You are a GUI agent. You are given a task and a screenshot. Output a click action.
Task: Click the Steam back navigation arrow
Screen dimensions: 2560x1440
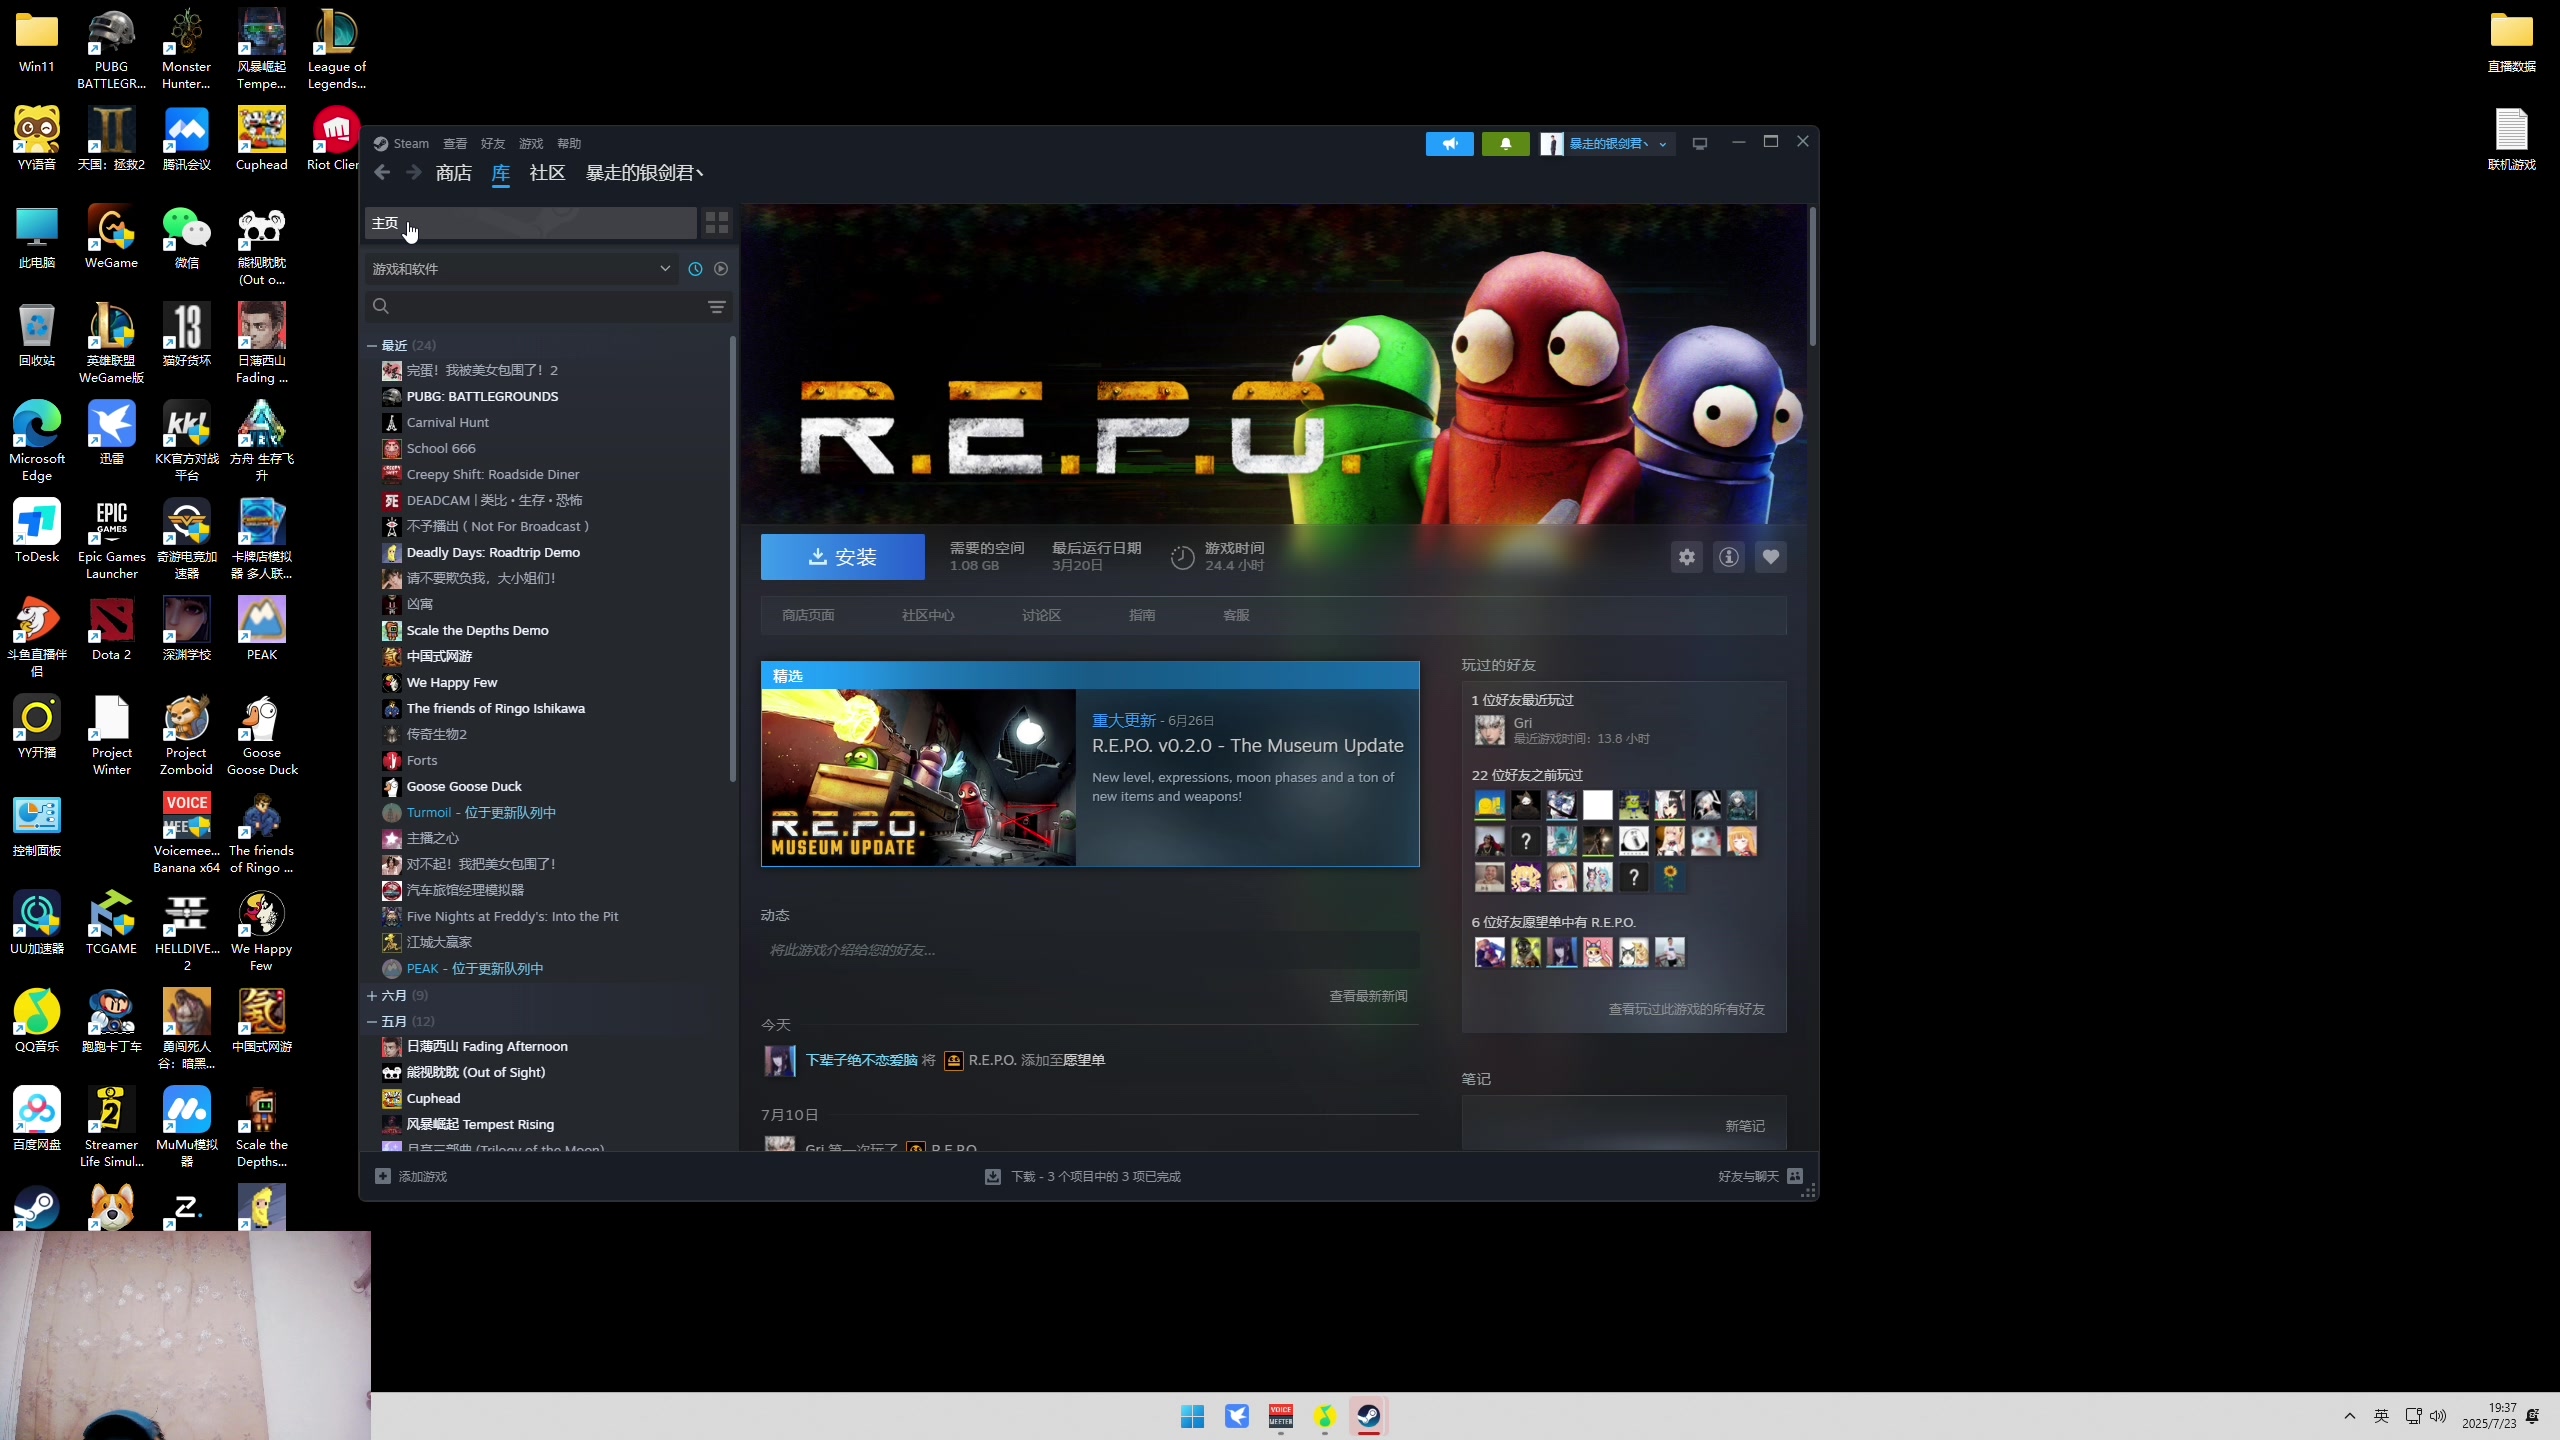[382, 173]
